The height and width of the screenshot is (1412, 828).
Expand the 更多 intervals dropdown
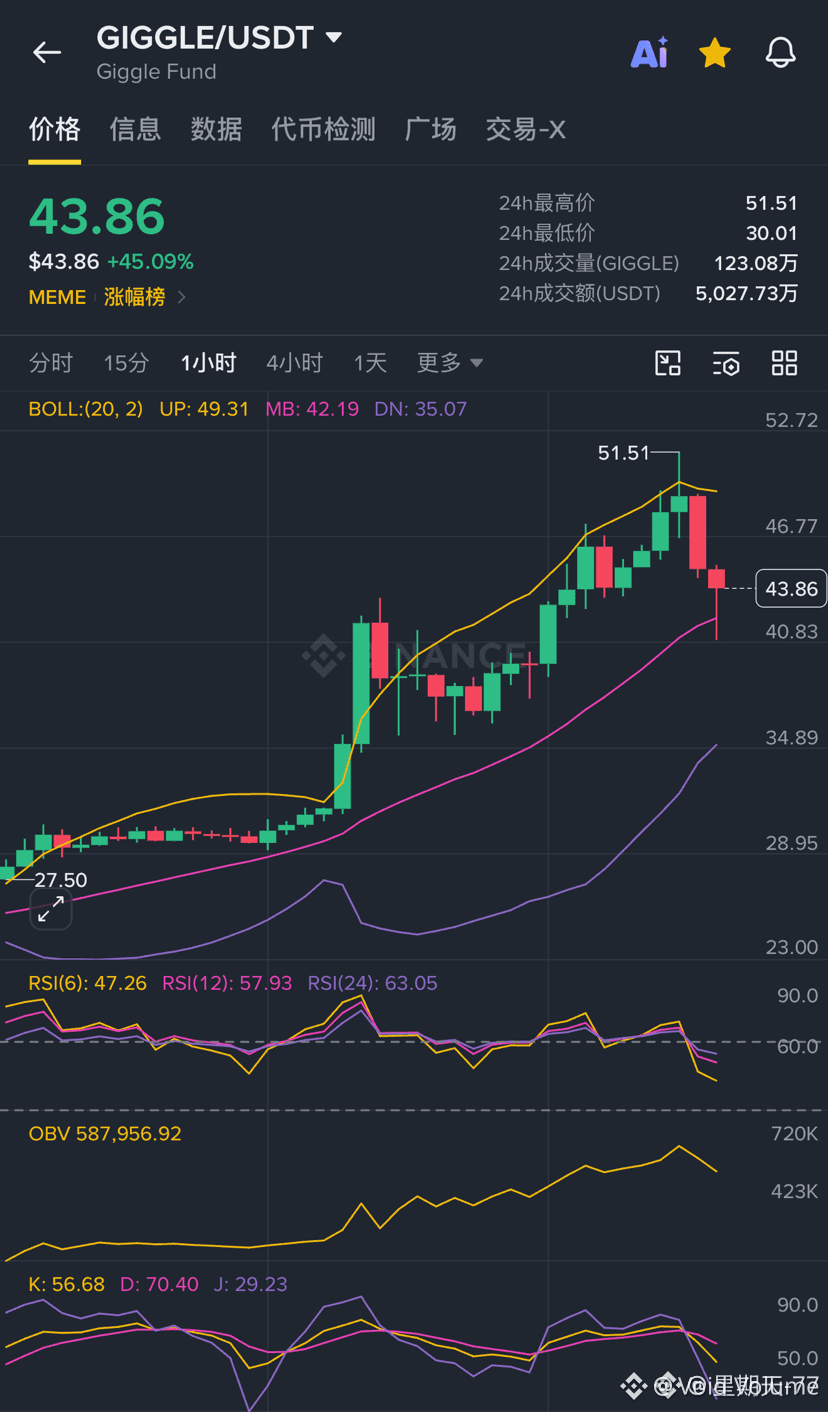tap(449, 363)
